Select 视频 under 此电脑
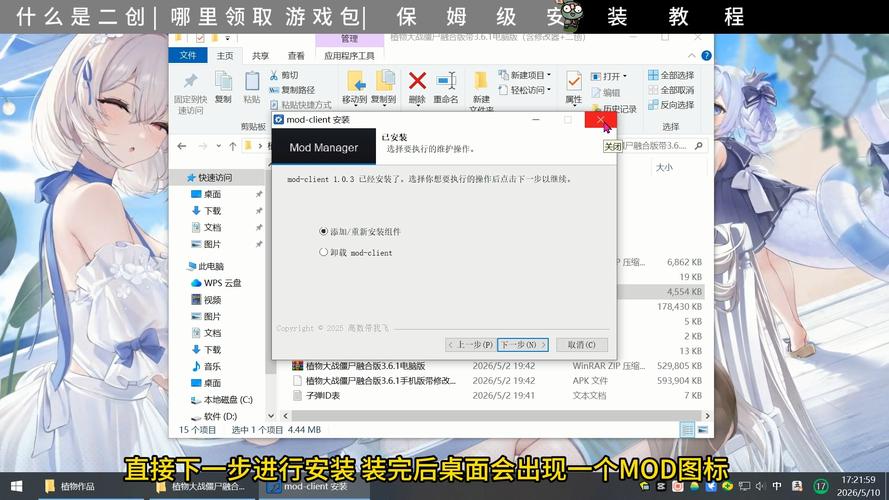 212,299
